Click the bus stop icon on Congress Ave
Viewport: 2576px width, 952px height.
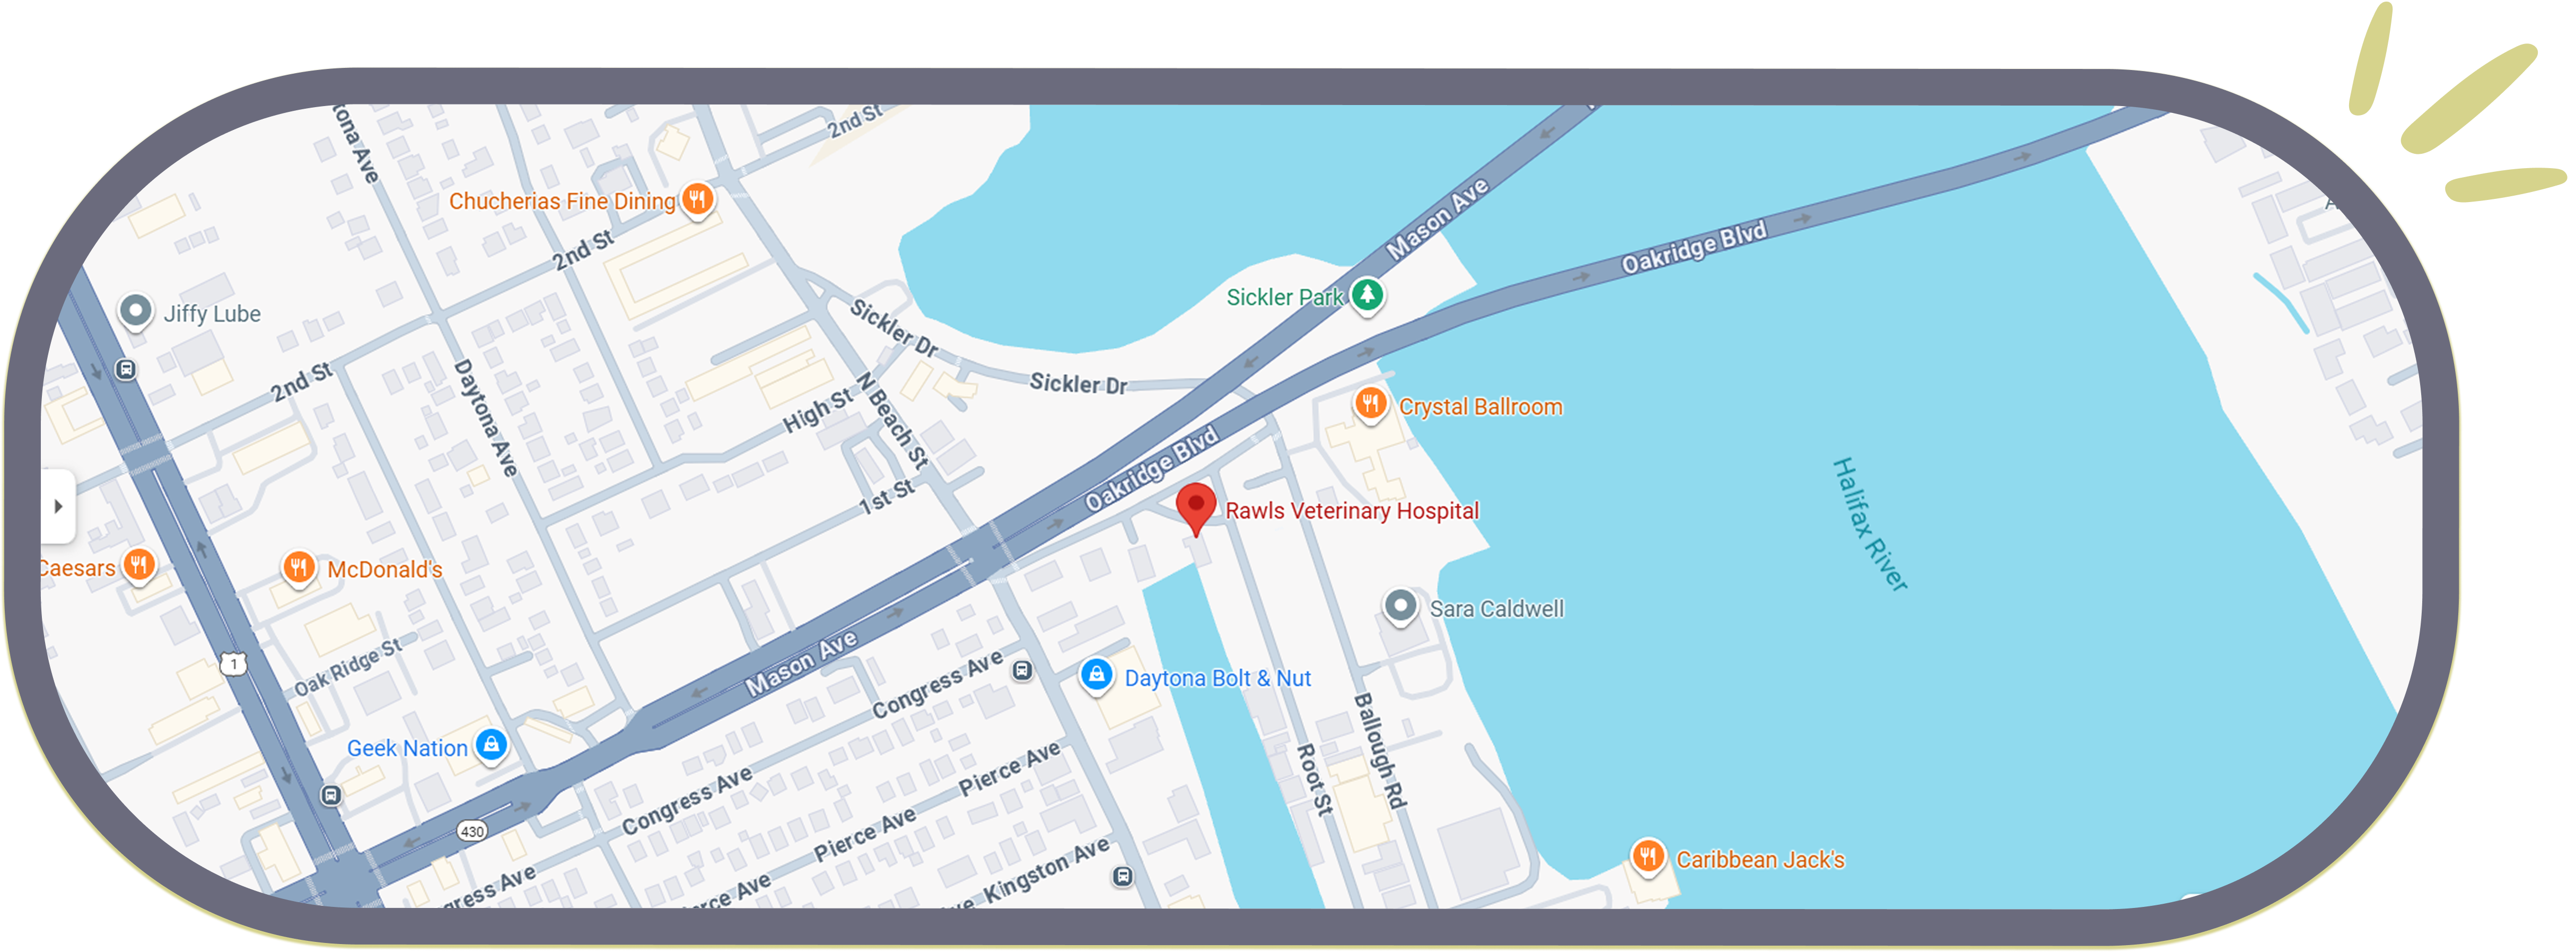coord(1022,670)
